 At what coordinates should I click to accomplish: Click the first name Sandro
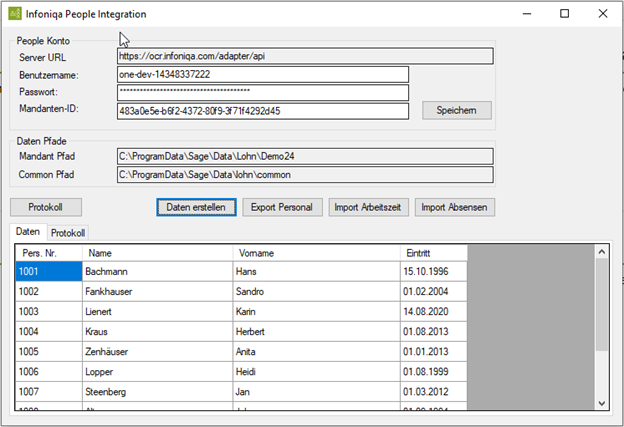250,291
